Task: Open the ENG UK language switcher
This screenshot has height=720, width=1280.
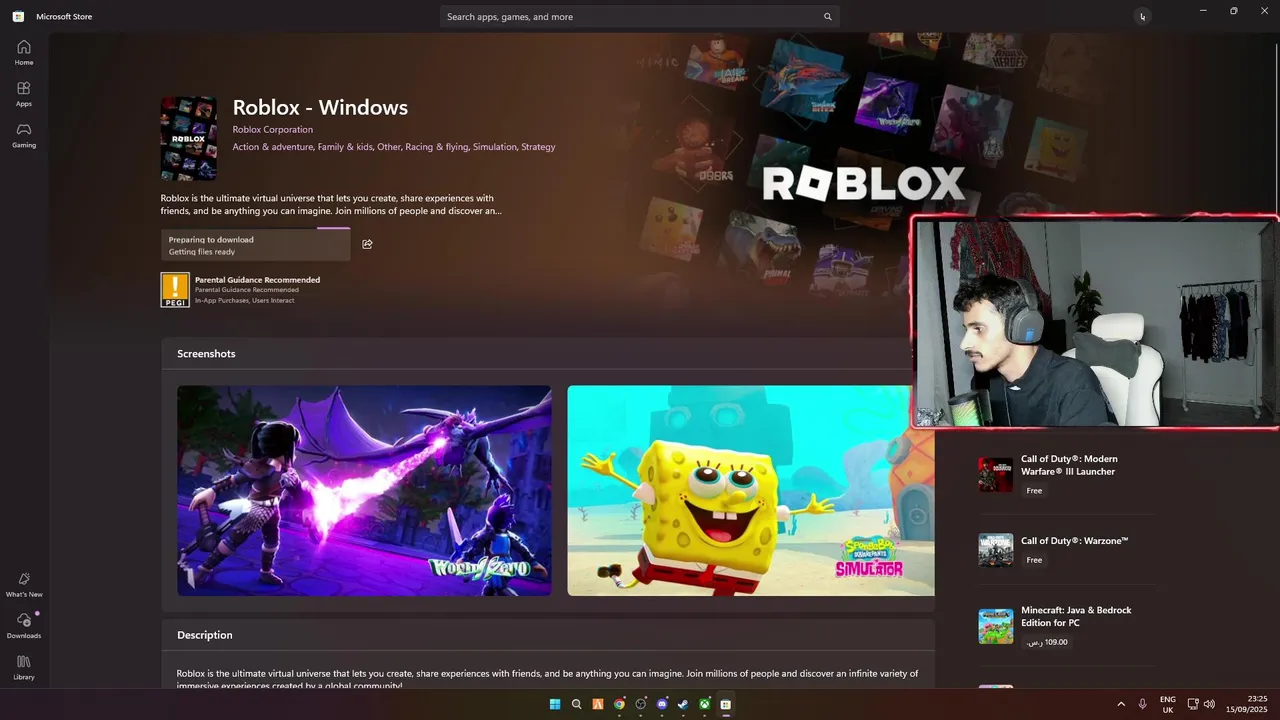Action: point(1168,704)
